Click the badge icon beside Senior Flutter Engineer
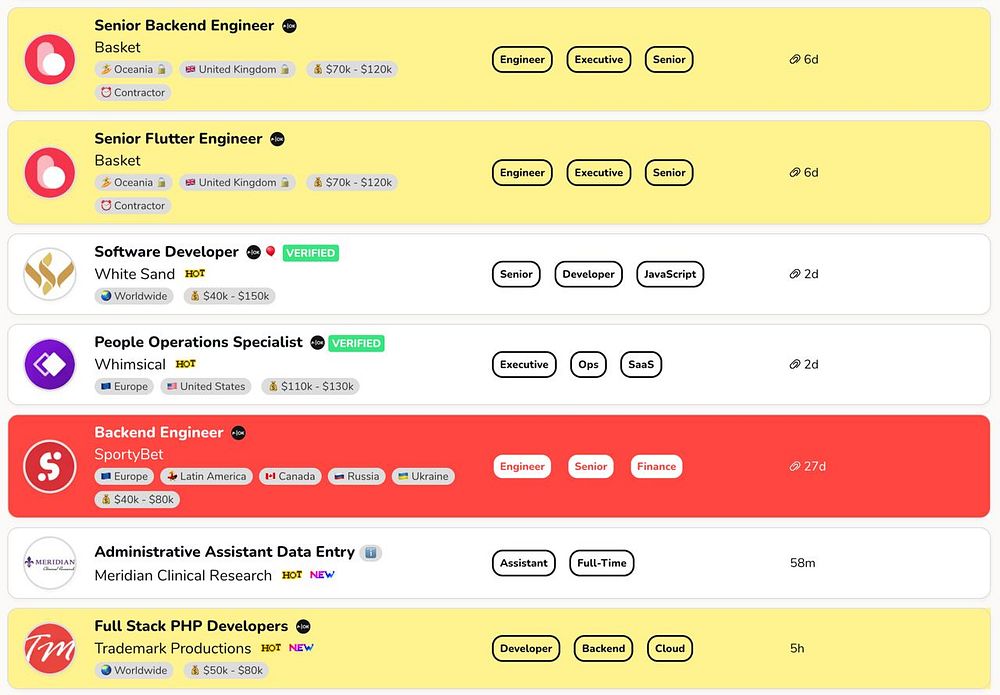Viewport: 1000px width, 695px height. tap(277, 139)
